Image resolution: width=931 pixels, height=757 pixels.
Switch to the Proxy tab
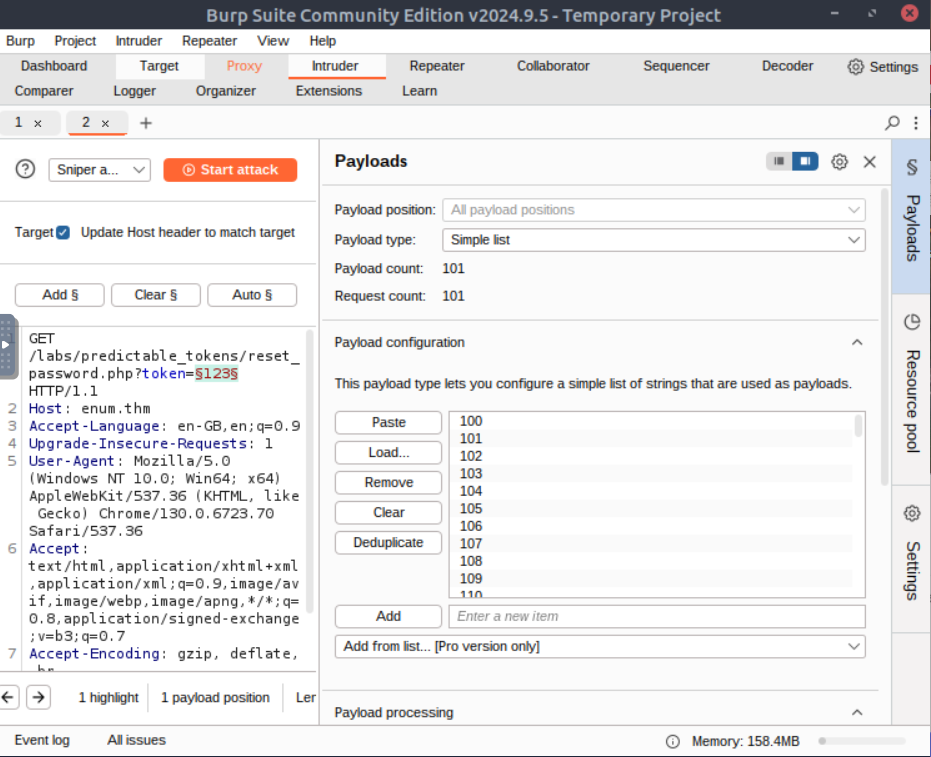click(244, 66)
